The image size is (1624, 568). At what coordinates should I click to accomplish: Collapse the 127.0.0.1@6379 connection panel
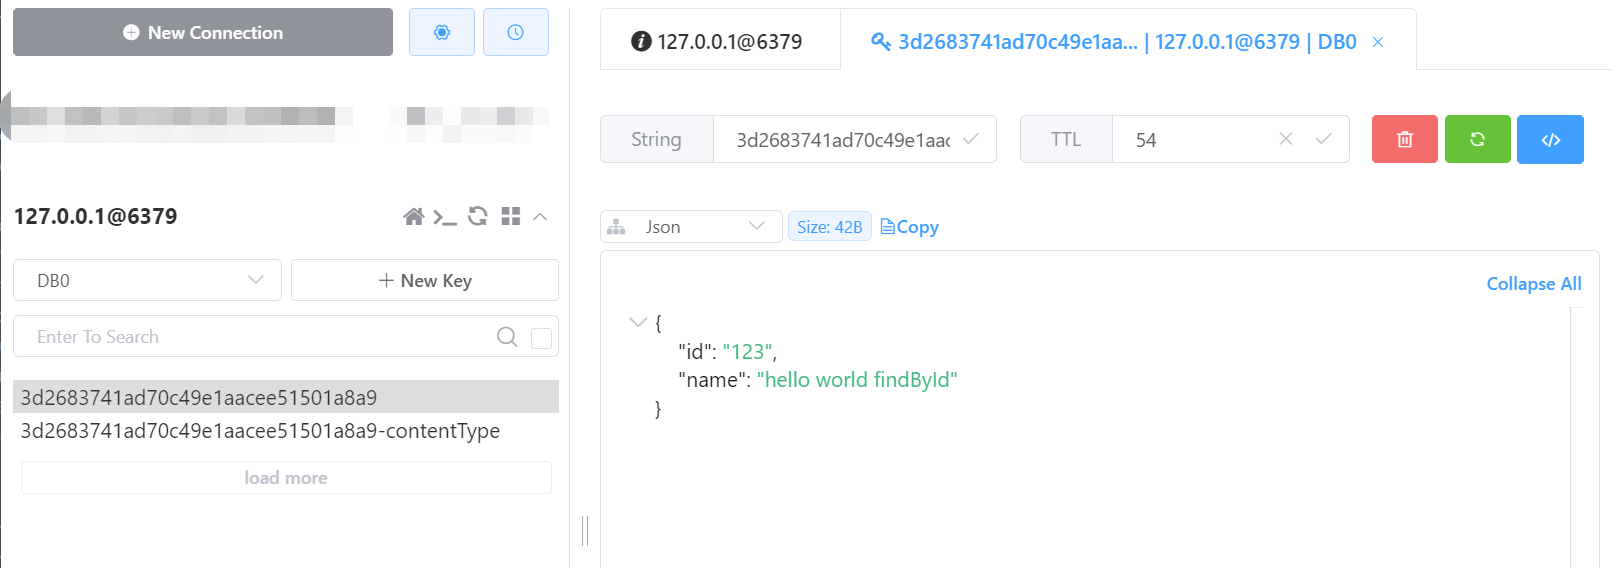pos(540,216)
